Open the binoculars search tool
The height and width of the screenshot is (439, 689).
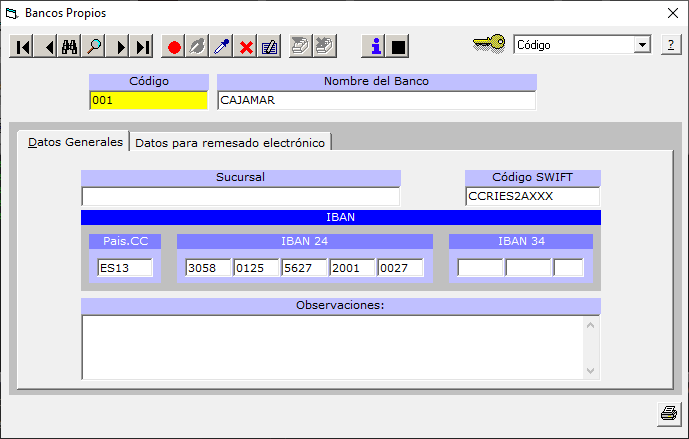70,47
